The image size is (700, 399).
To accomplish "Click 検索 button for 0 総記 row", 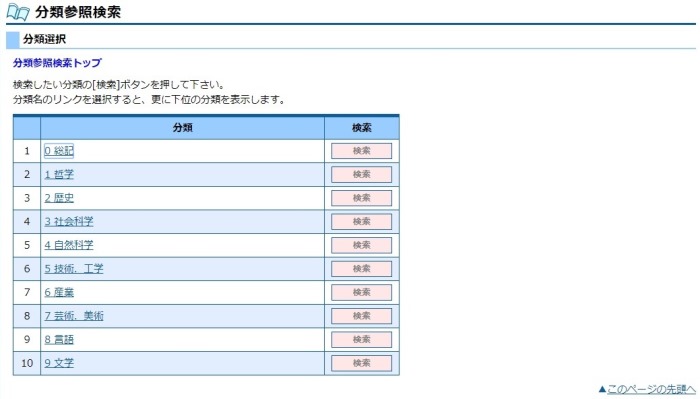I will (362, 151).
